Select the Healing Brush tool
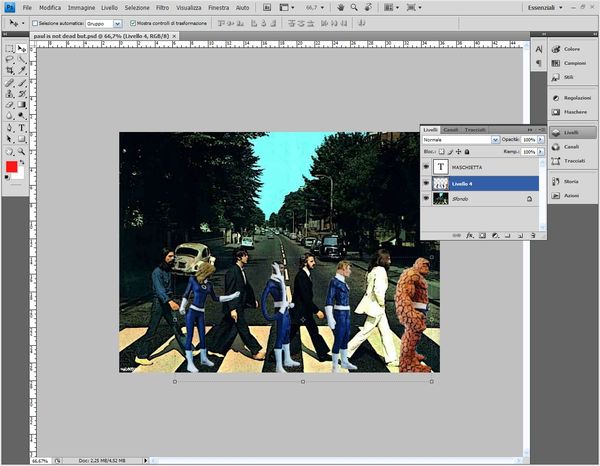The image size is (600, 466). (x=10, y=83)
